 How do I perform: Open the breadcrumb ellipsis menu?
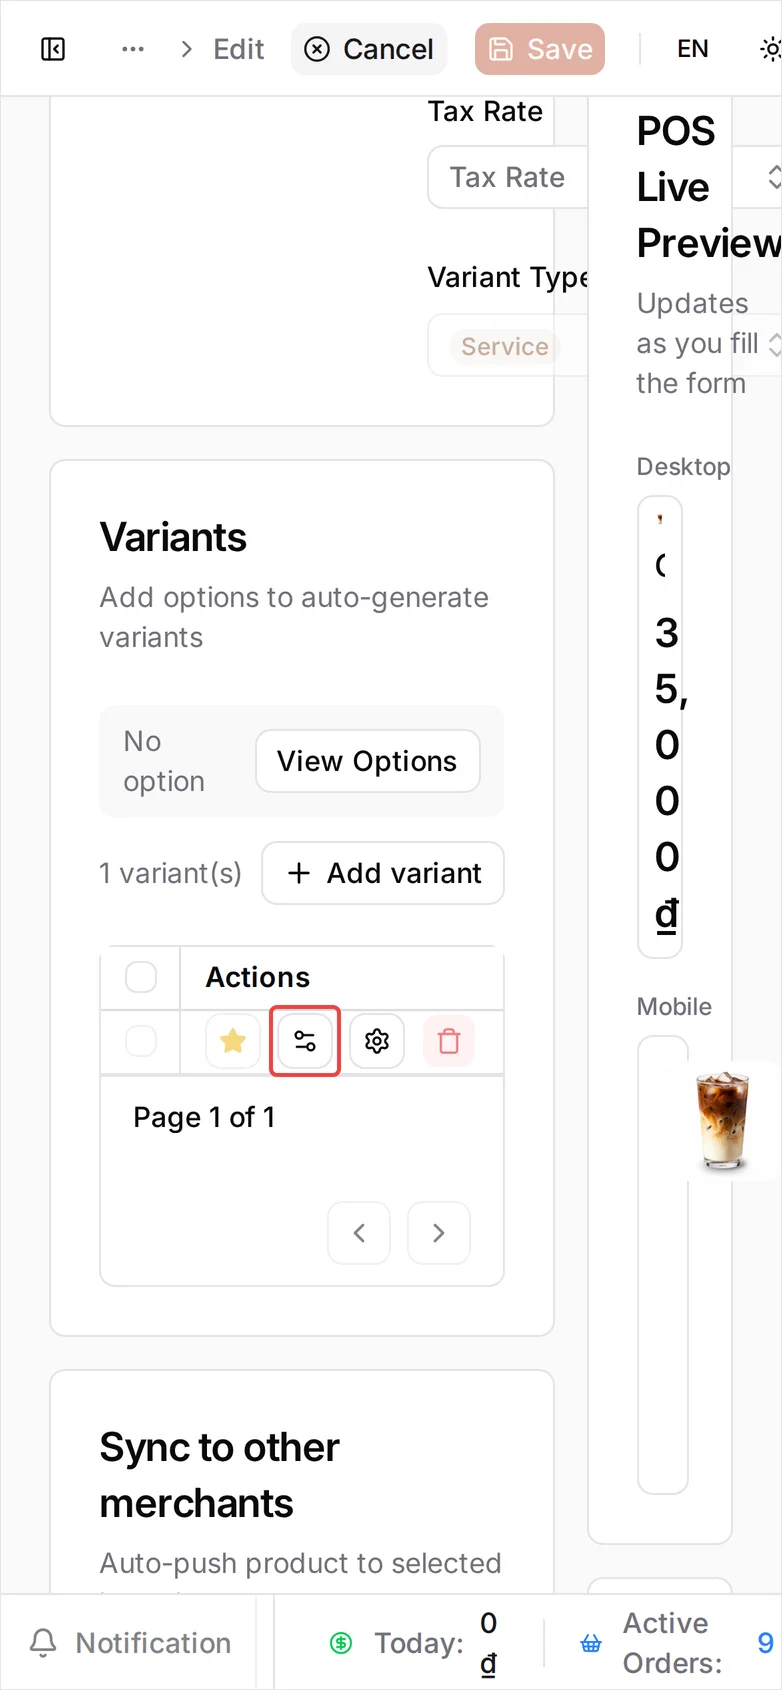pos(133,49)
